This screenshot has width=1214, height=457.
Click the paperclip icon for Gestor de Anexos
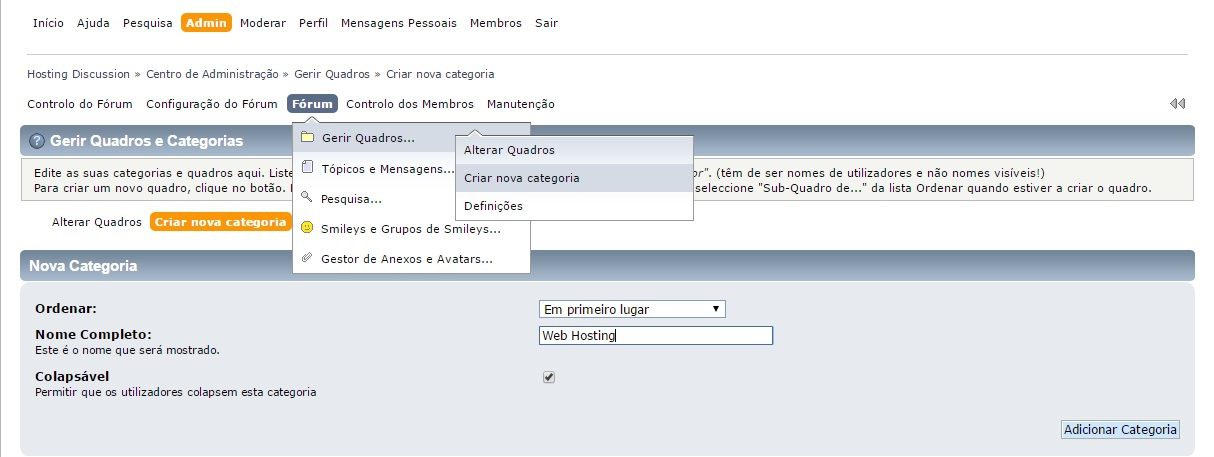coord(308,258)
